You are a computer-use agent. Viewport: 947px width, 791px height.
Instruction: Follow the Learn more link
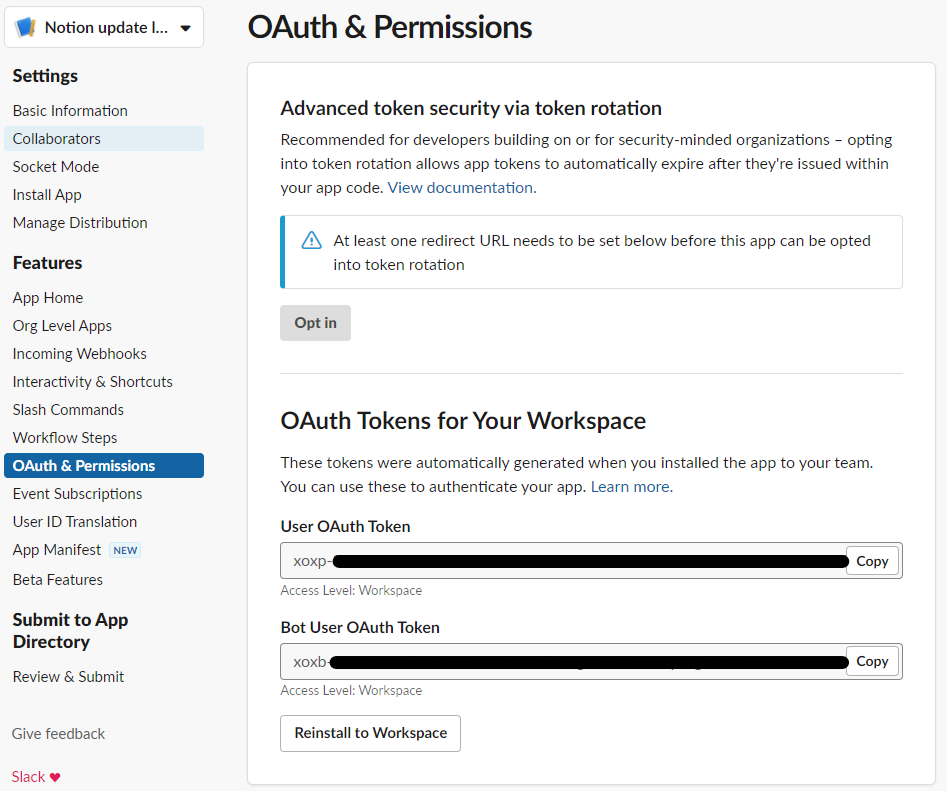632,487
